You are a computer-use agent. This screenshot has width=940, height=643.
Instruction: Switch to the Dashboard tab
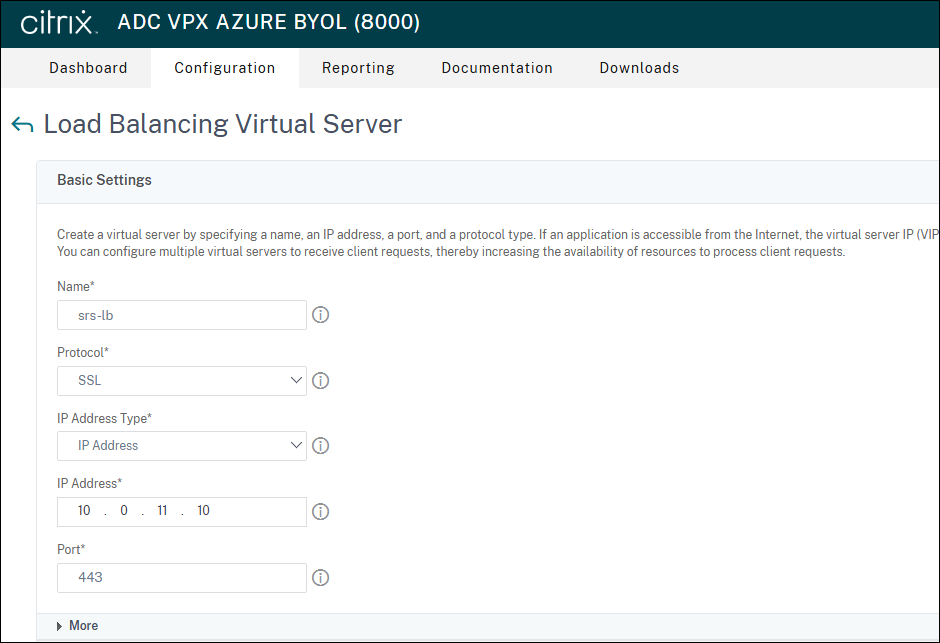pyautogui.click(x=88, y=68)
